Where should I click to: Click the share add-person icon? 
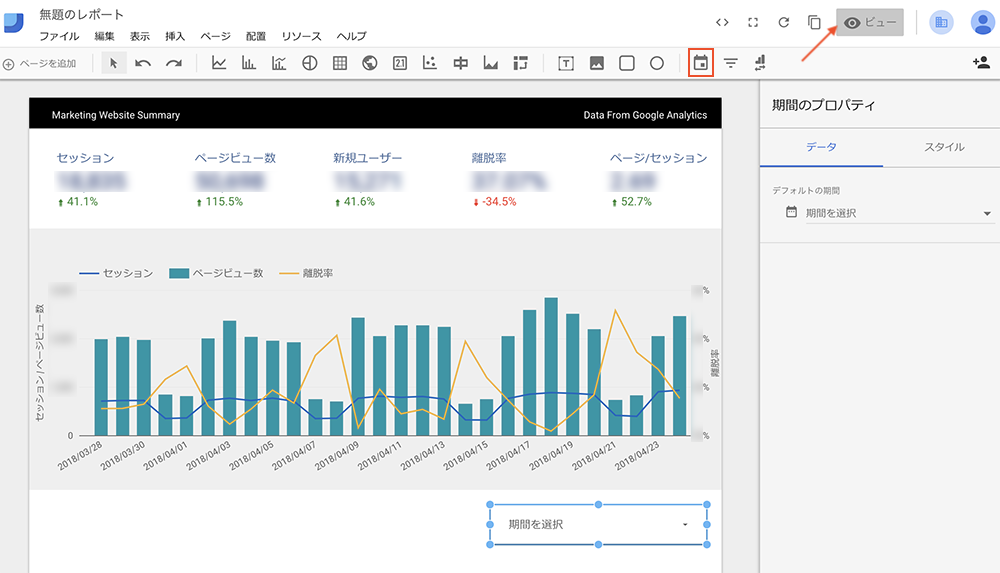(980, 63)
